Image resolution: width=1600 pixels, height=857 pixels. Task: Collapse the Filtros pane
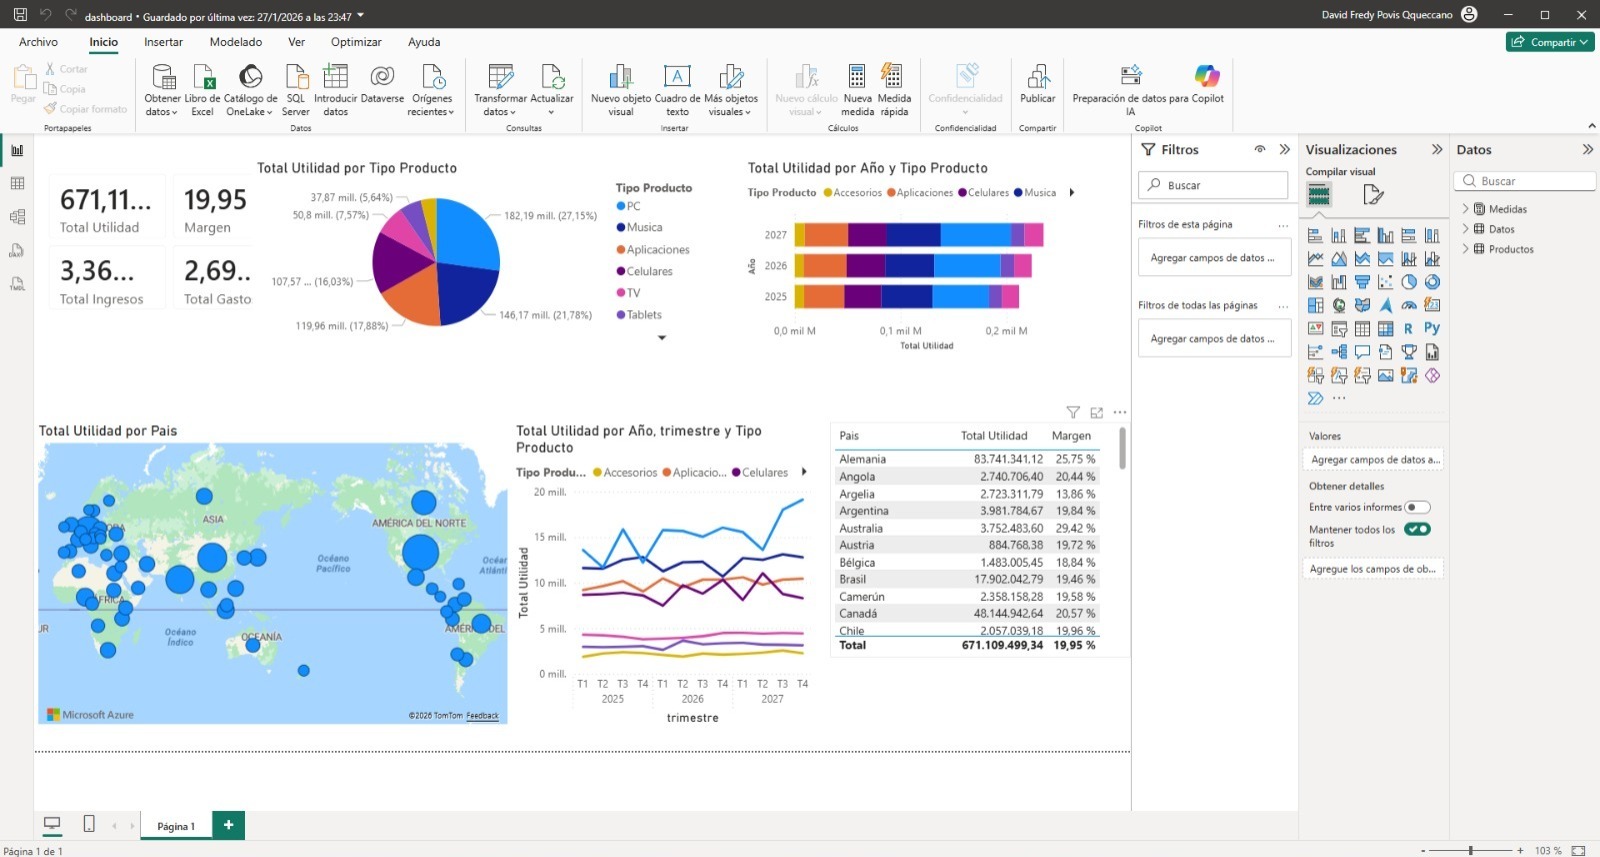tap(1285, 149)
